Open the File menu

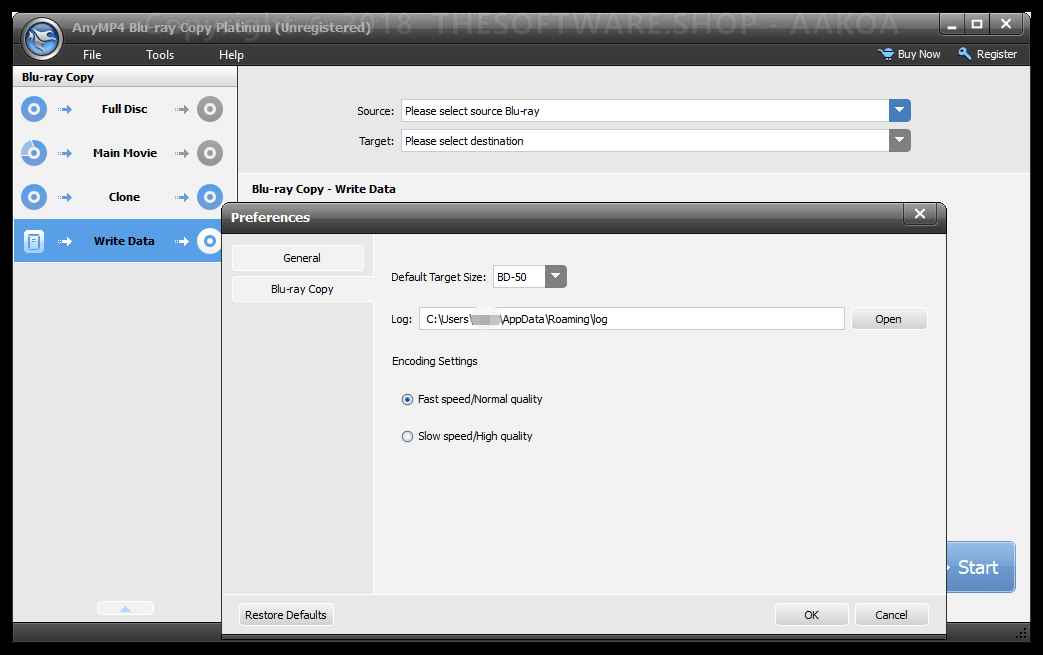(92, 55)
